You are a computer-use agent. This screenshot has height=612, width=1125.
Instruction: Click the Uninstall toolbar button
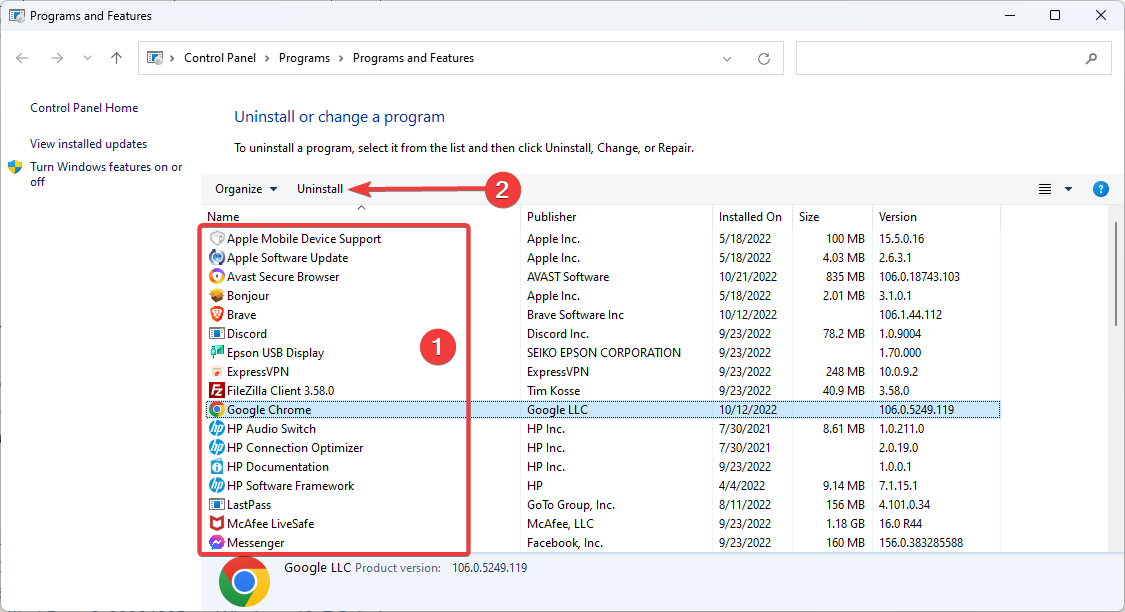coord(320,189)
